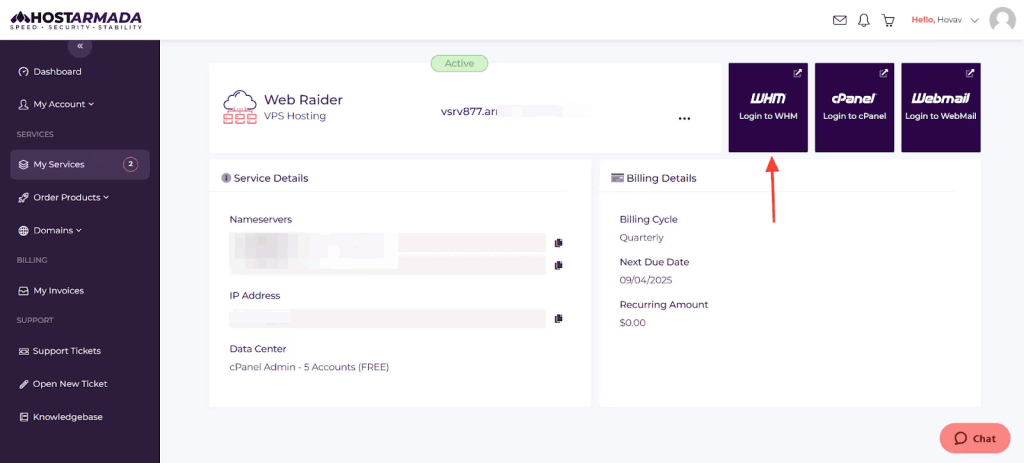Go to Dashboard in the sidebar

[x=57, y=71]
